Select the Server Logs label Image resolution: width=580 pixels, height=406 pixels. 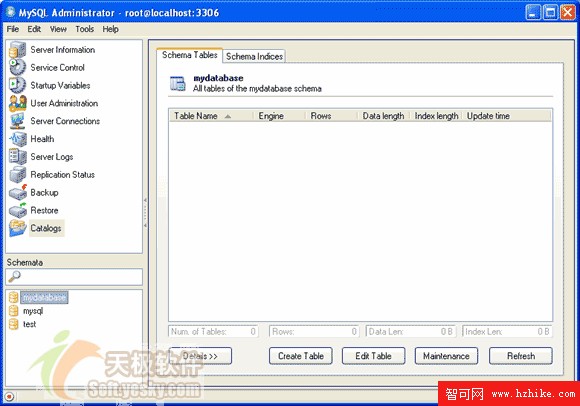[52, 157]
